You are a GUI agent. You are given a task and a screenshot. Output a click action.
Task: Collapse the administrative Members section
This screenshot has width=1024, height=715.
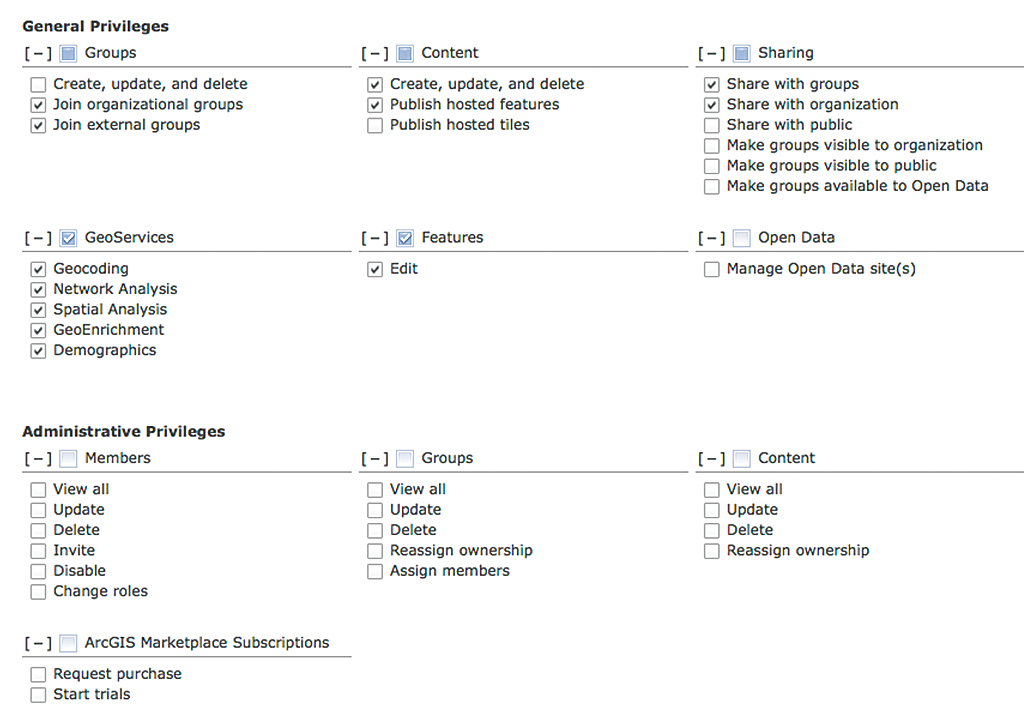38,459
